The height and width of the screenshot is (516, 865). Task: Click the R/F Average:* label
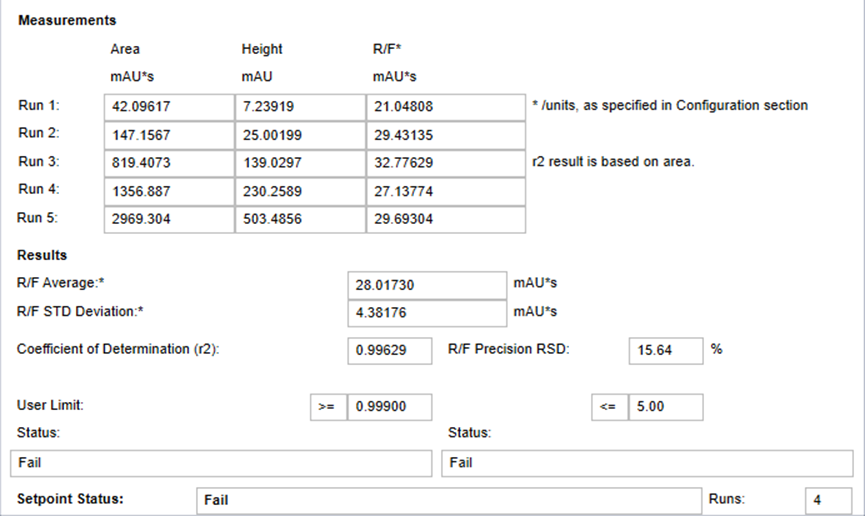point(61,283)
